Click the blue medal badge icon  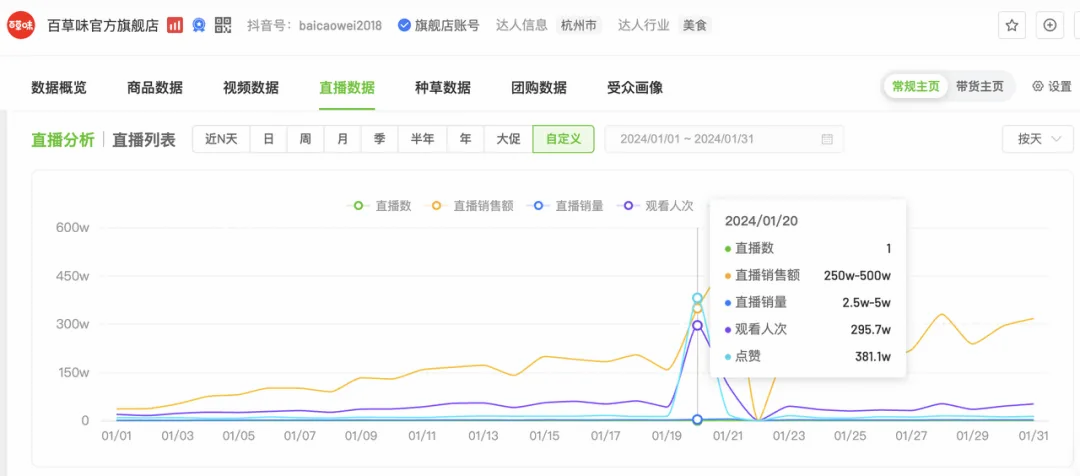[x=200, y=25]
